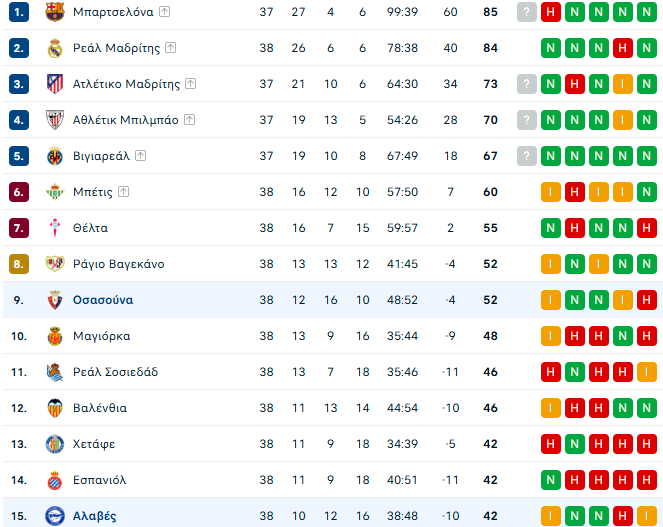Click the Rayo Vallecano crest
Viewport: 663px width, 527px height.
point(55,264)
